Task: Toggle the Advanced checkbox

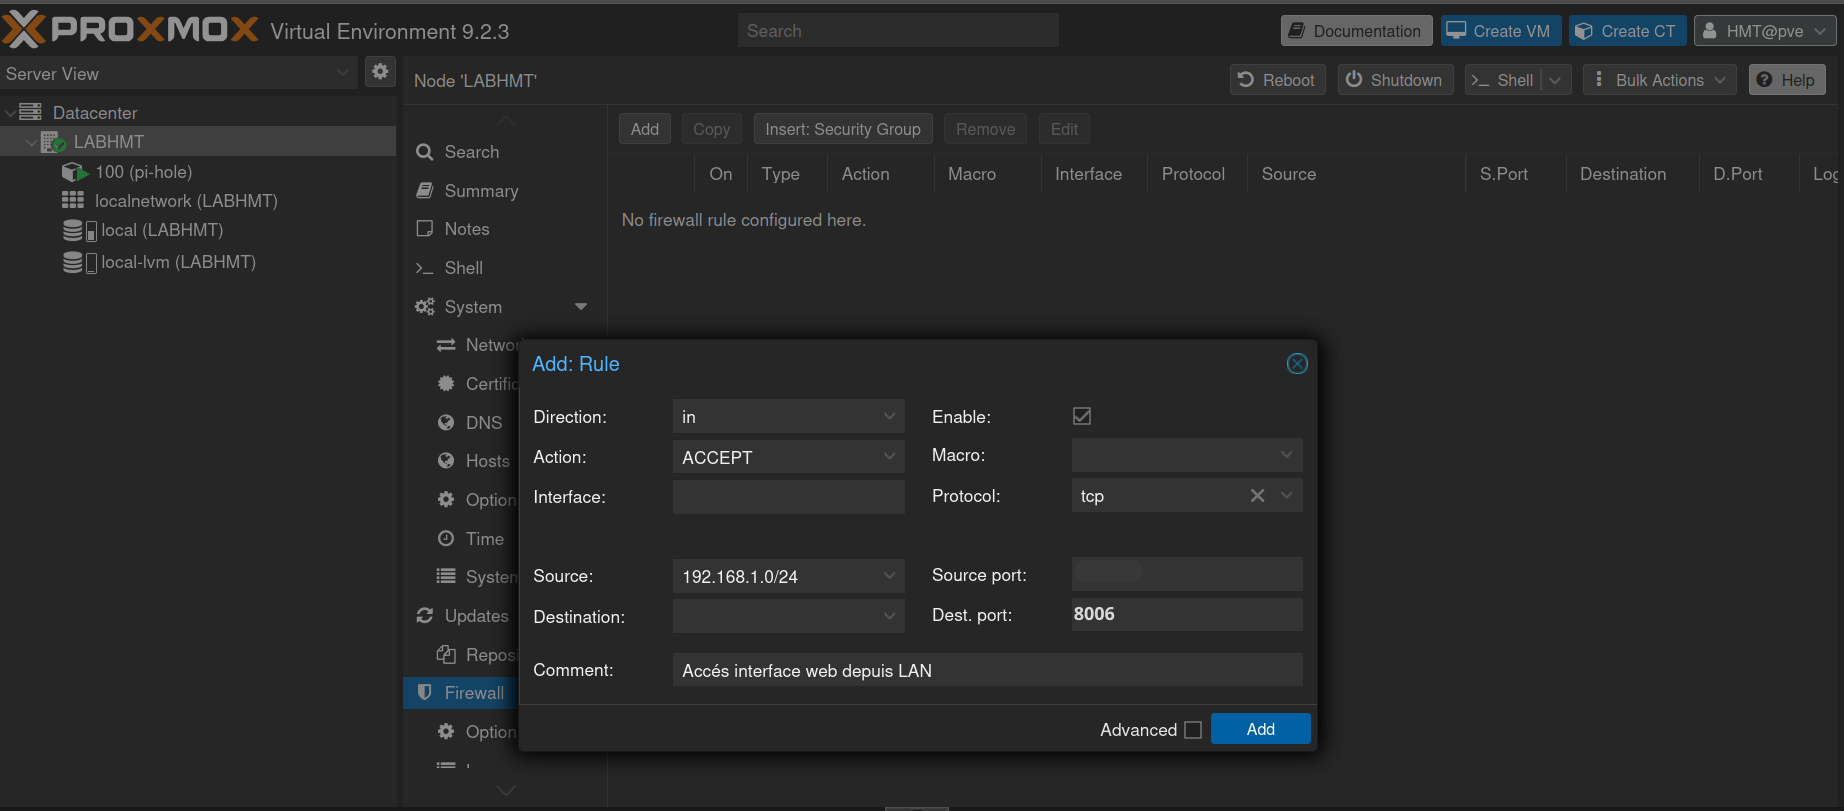Action: tap(1193, 730)
